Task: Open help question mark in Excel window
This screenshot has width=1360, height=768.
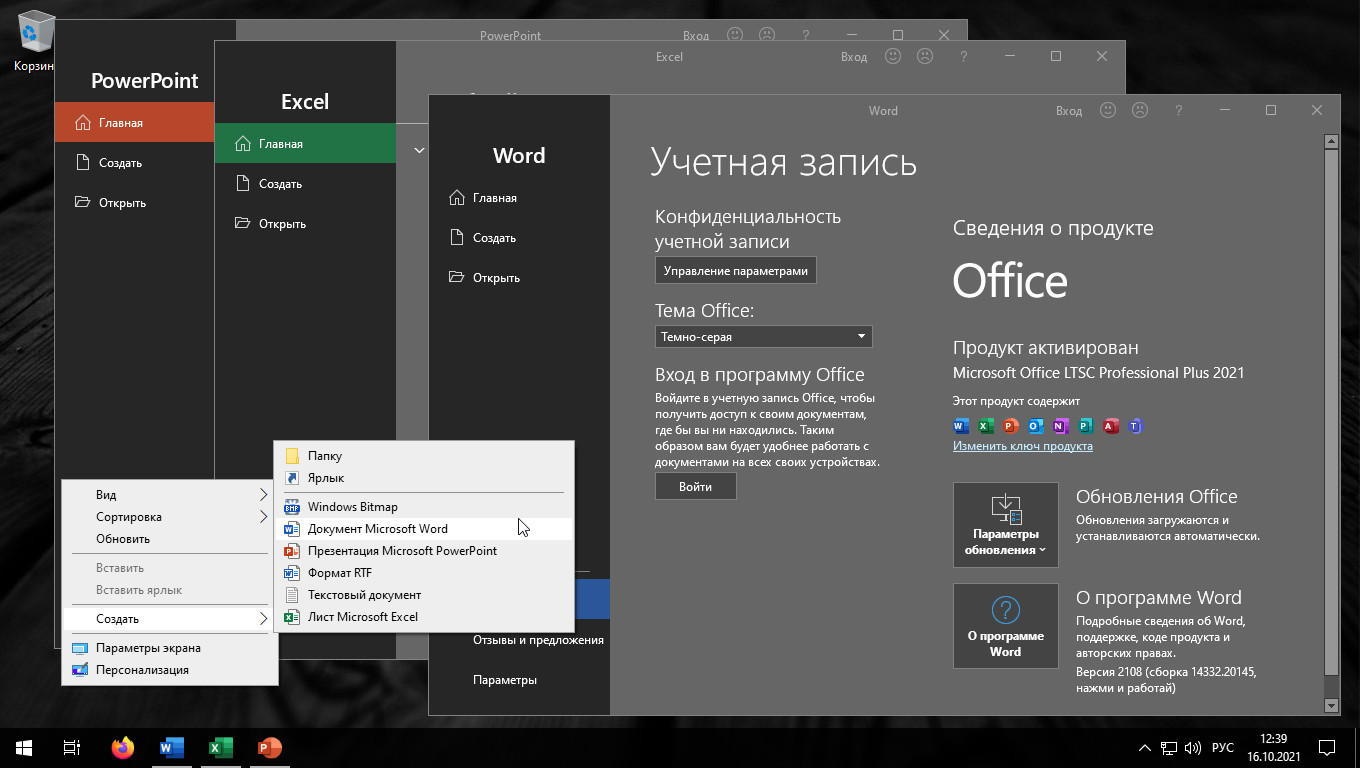Action: point(963,56)
